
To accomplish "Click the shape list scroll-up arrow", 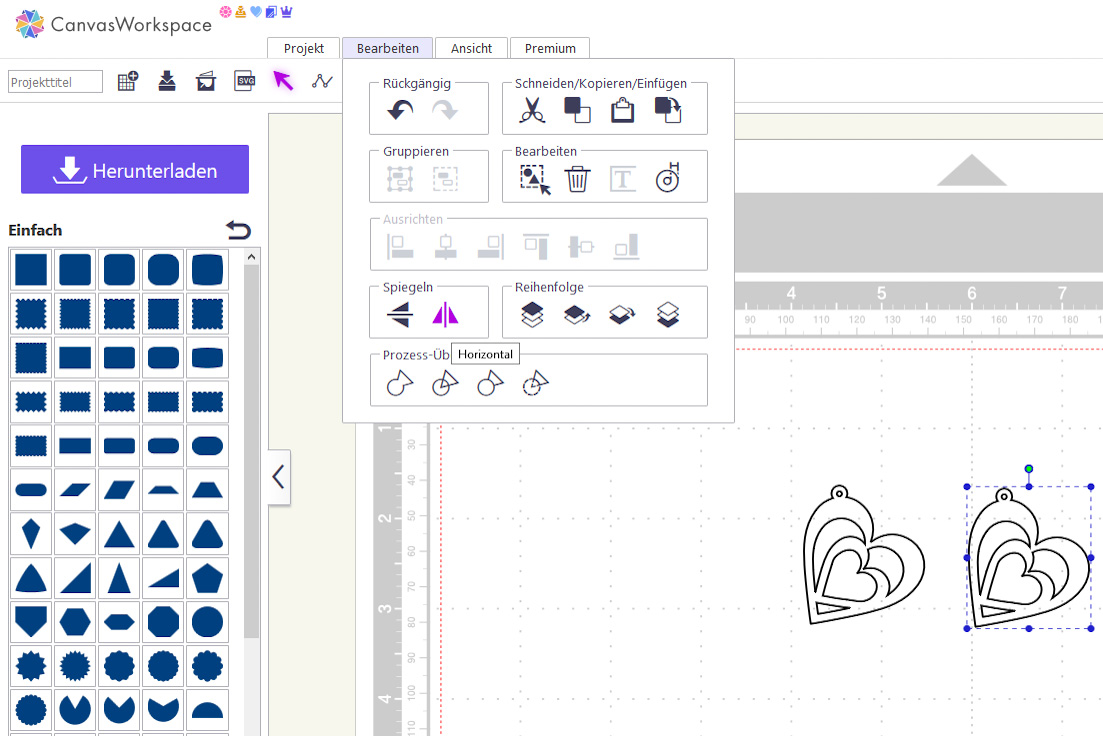I will point(251,257).
